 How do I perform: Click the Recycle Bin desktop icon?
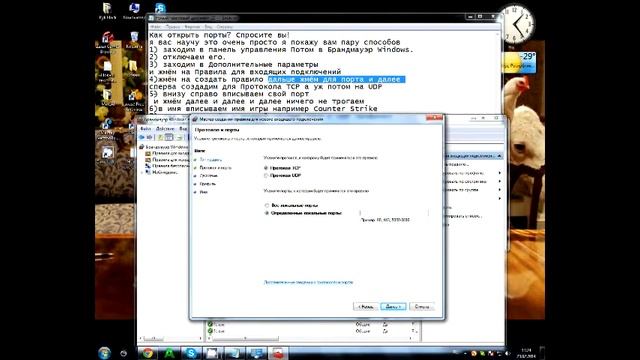(134, 40)
